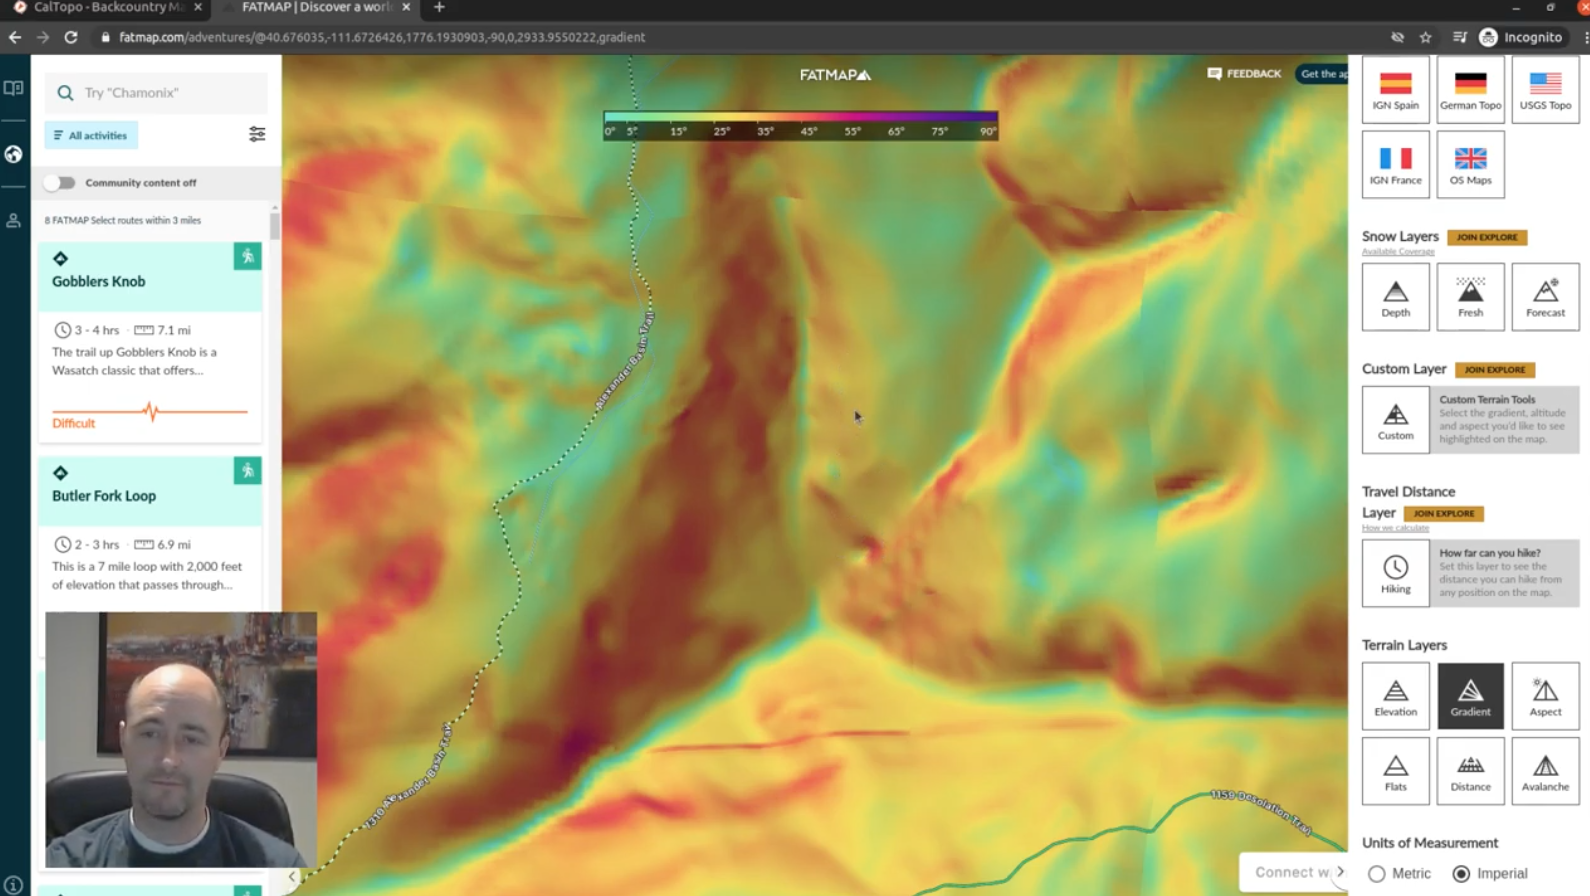Select Imperial units radio button
Screen dimensions: 1590x896
[x=1461, y=873]
